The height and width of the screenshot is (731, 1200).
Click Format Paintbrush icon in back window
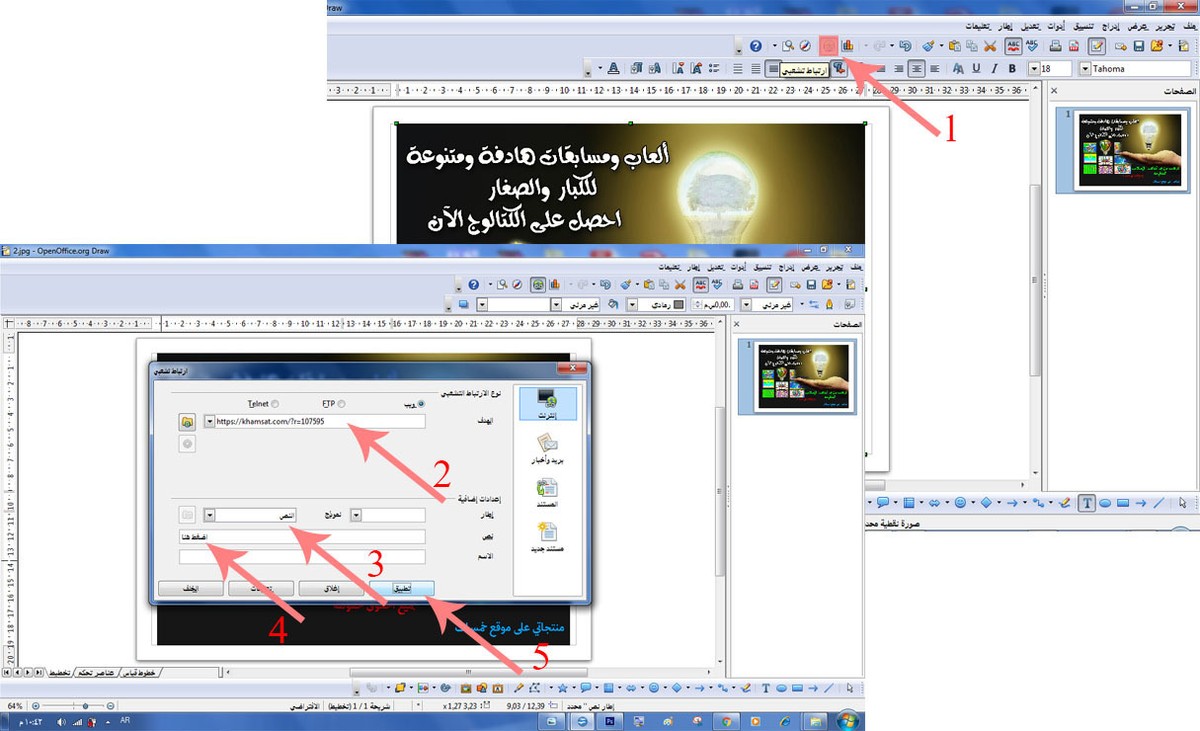(x=929, y=46)
